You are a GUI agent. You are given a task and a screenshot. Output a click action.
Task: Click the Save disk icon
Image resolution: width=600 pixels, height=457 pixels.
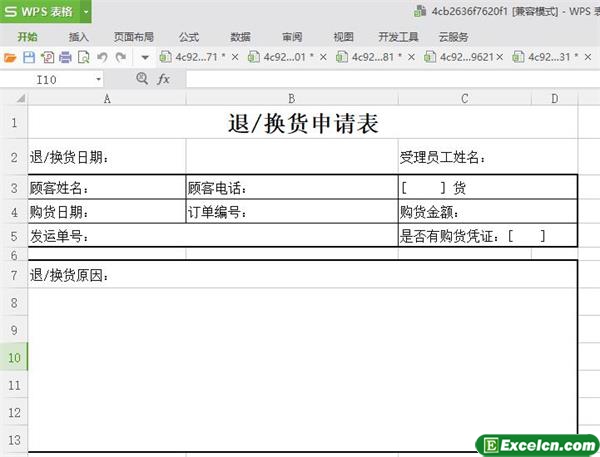click(x=29, y=57)
